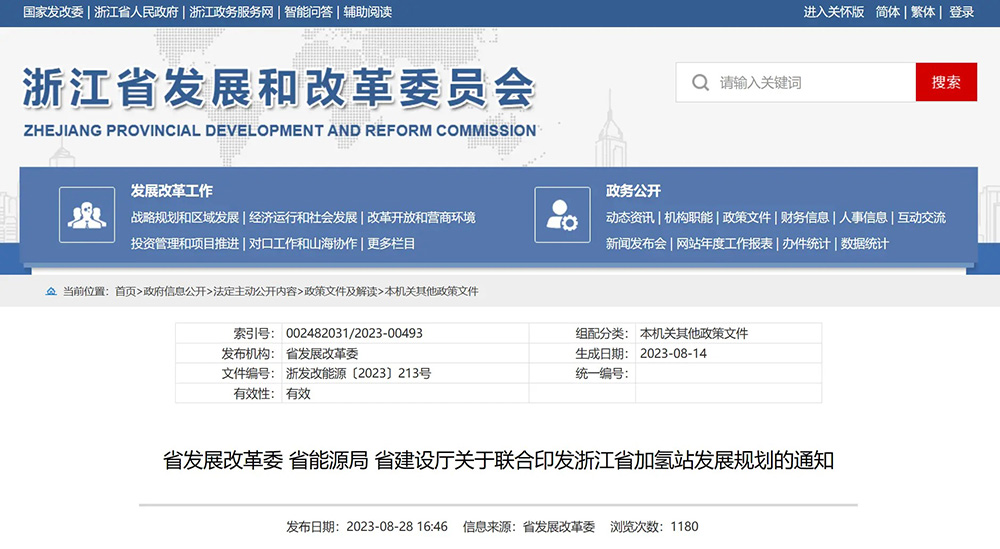Open 新闻发布会 menu item
Screen dimensions: 1000x549
(x=636, y=244)
